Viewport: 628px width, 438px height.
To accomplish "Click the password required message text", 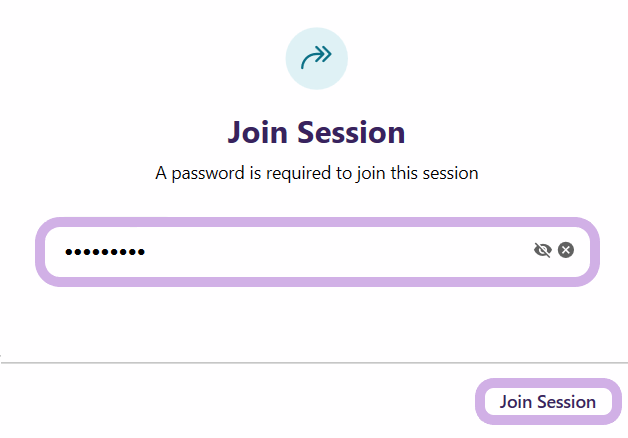I will pyautogui.click(x=316, y=173).
